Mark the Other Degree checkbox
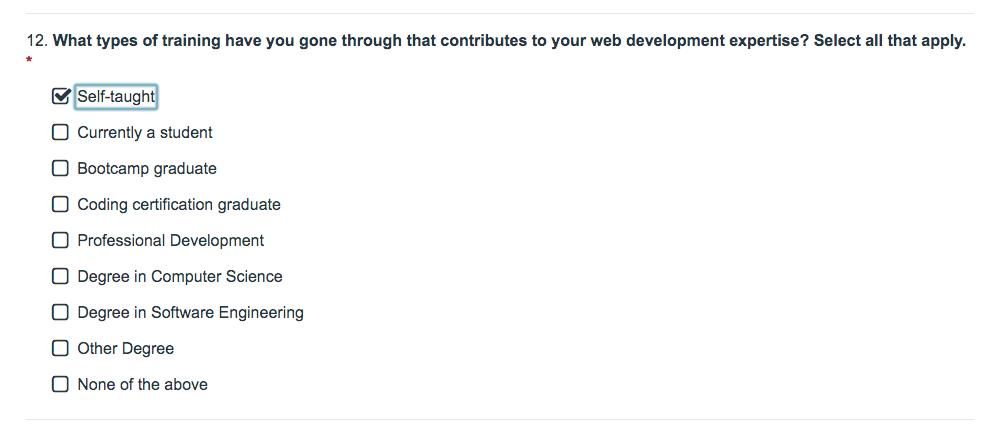The height and width of the screenshot is (425, 982). 61,348
